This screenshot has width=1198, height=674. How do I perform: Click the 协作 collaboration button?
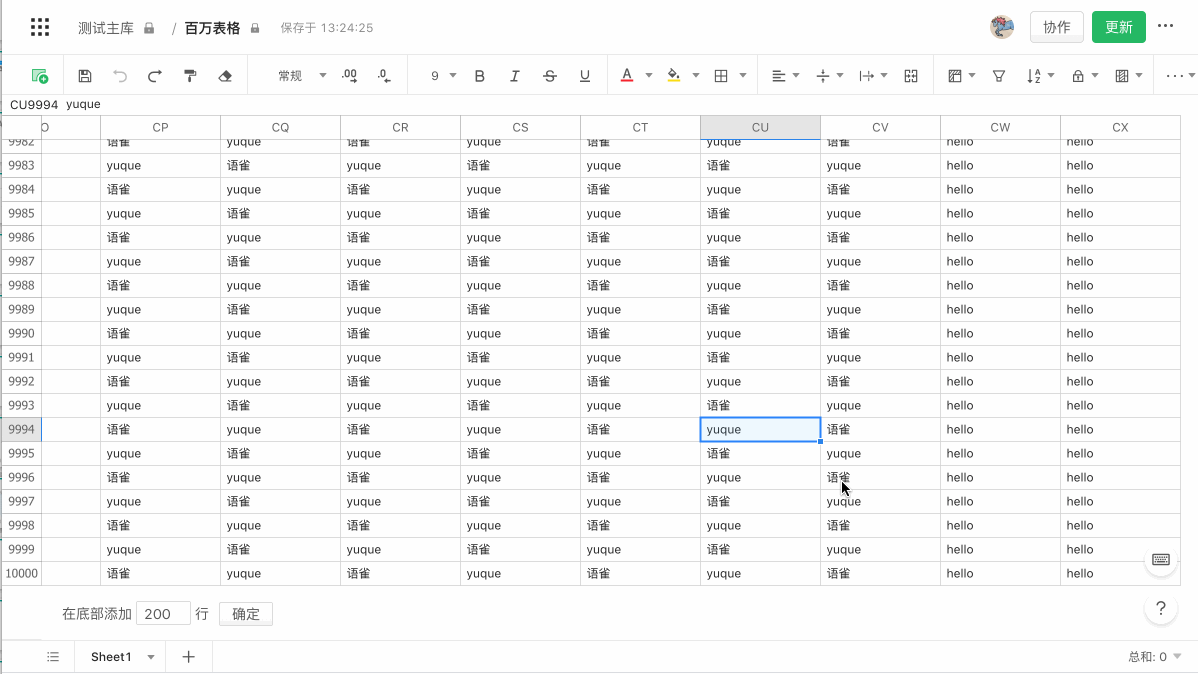(1057, 27)
